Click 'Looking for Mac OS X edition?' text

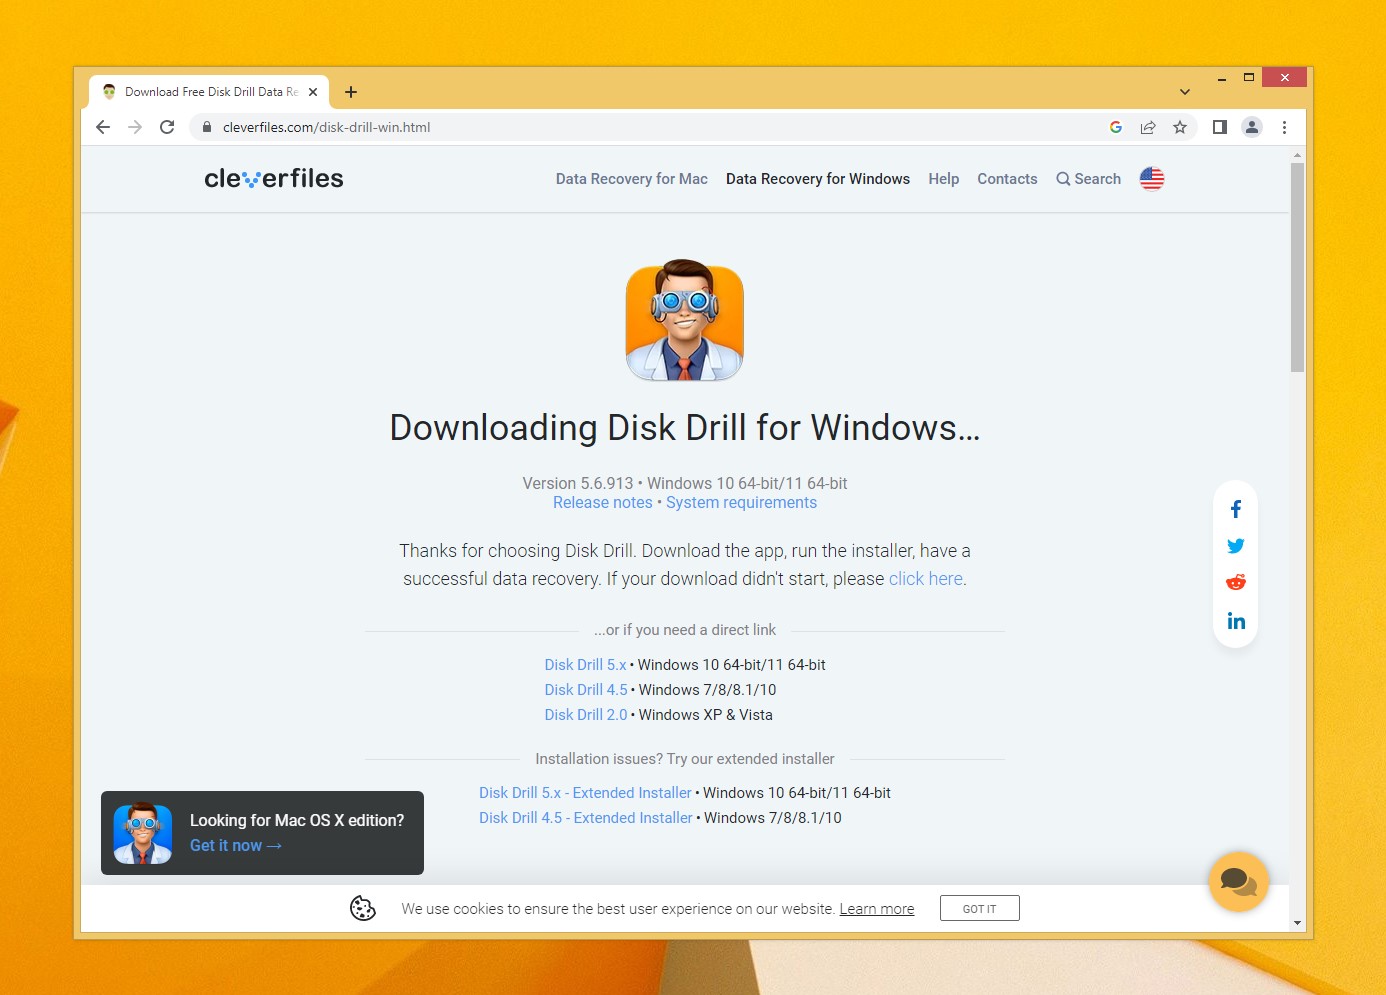pos(297,821)
